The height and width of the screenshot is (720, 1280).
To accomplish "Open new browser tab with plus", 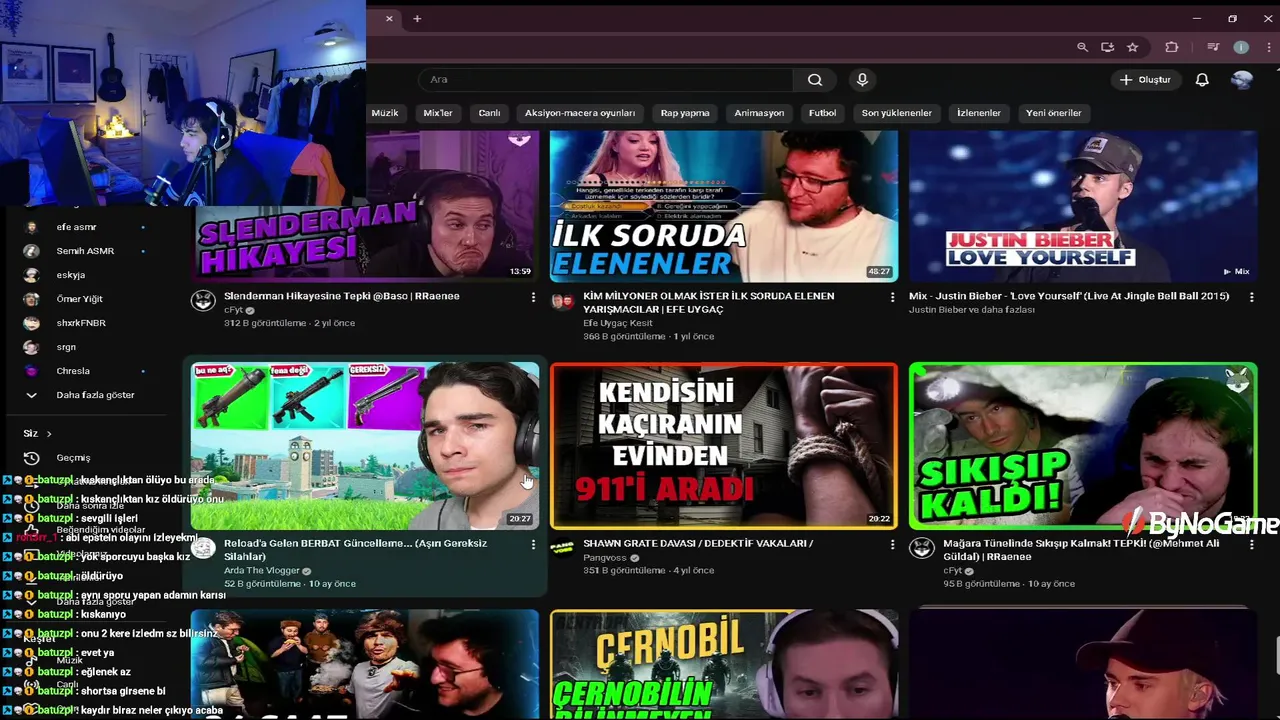I will 417,18.
